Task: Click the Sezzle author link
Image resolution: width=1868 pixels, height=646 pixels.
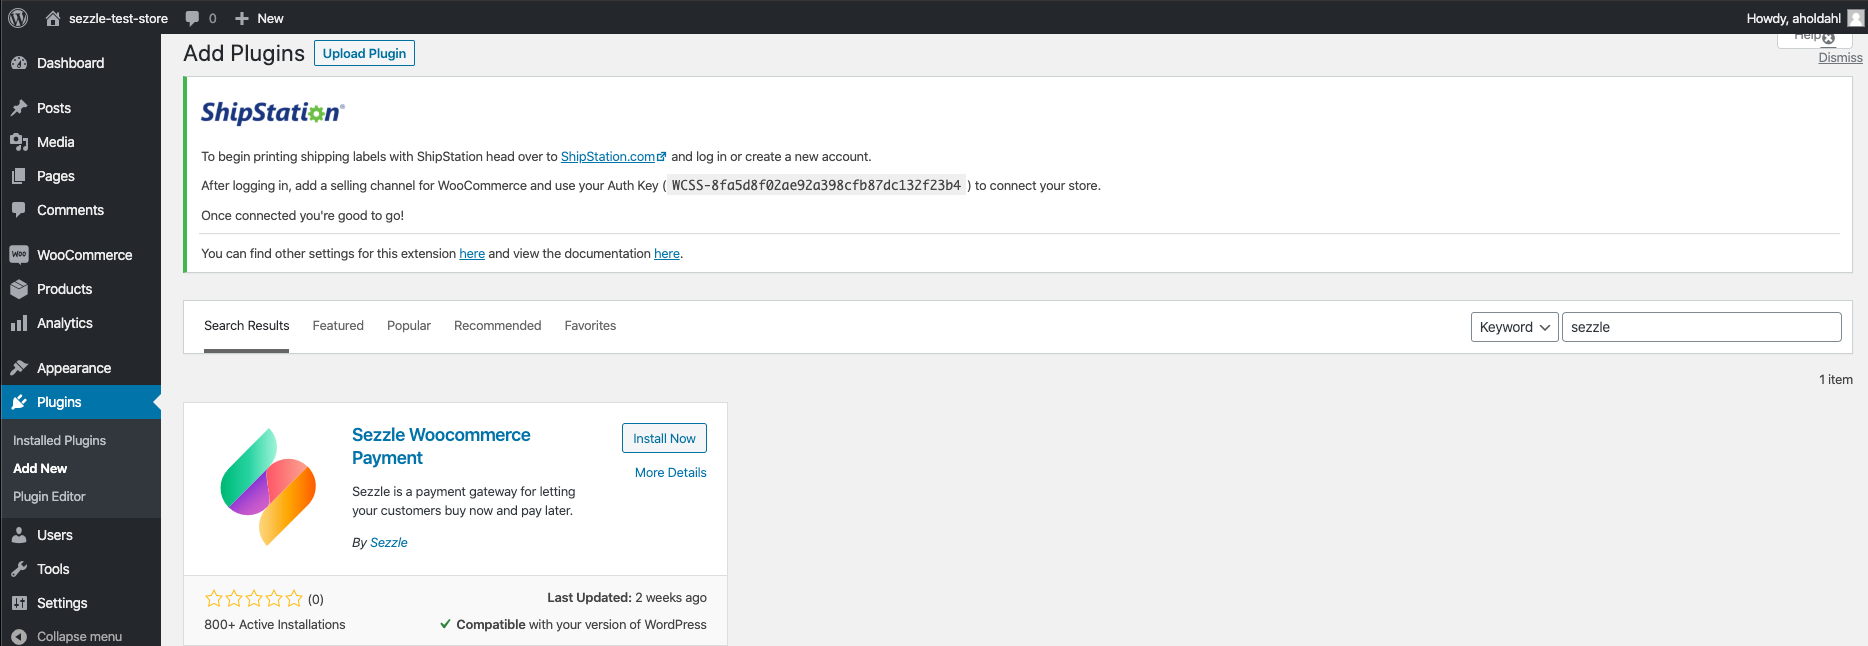Action: click(x=388, y=543)
